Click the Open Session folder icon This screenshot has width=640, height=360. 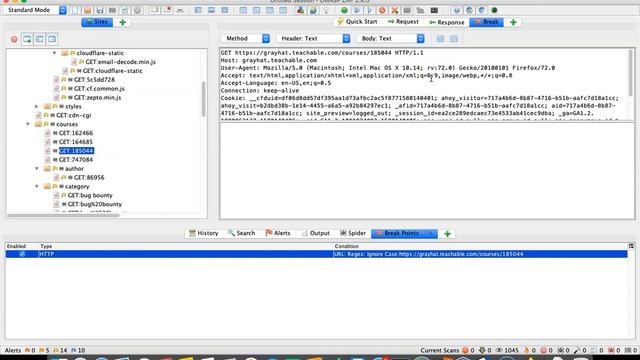[x=87, y=10]
